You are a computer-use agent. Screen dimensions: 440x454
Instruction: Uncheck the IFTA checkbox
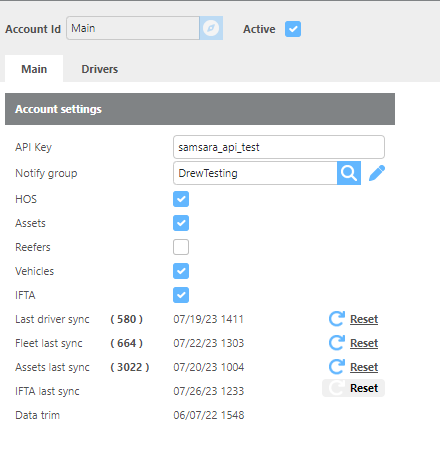click(x=181, y=295)
